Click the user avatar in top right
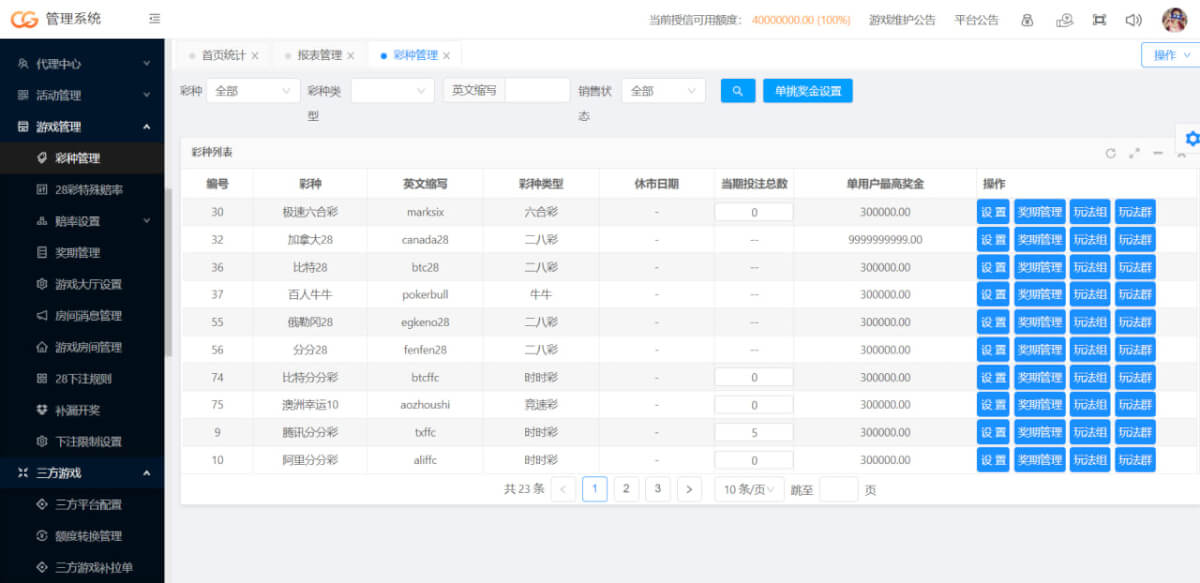The height and width of the screenshot is (583, 1200). click(x=1174, y=20)
